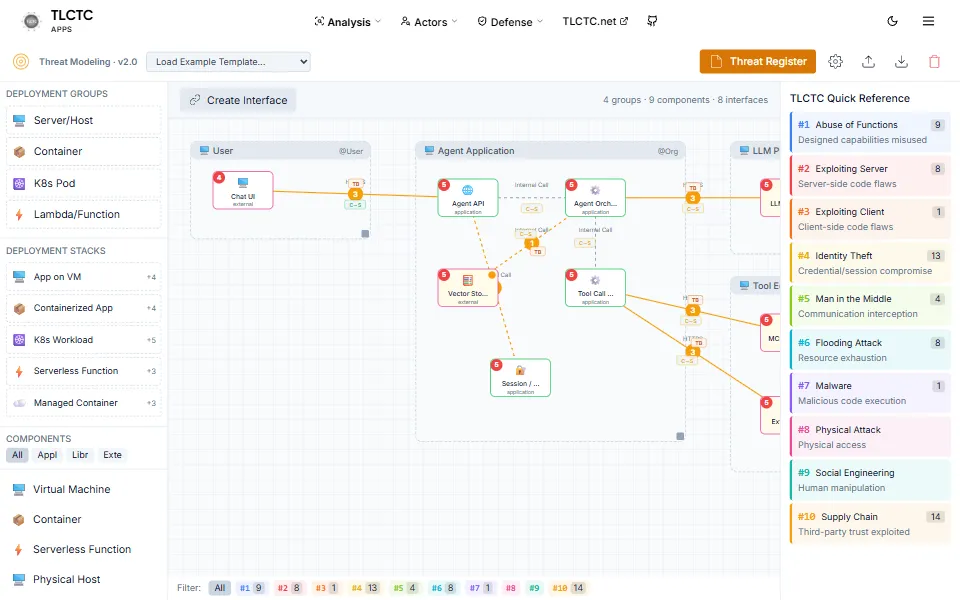Select the Exte components tab

click(112, 455)
